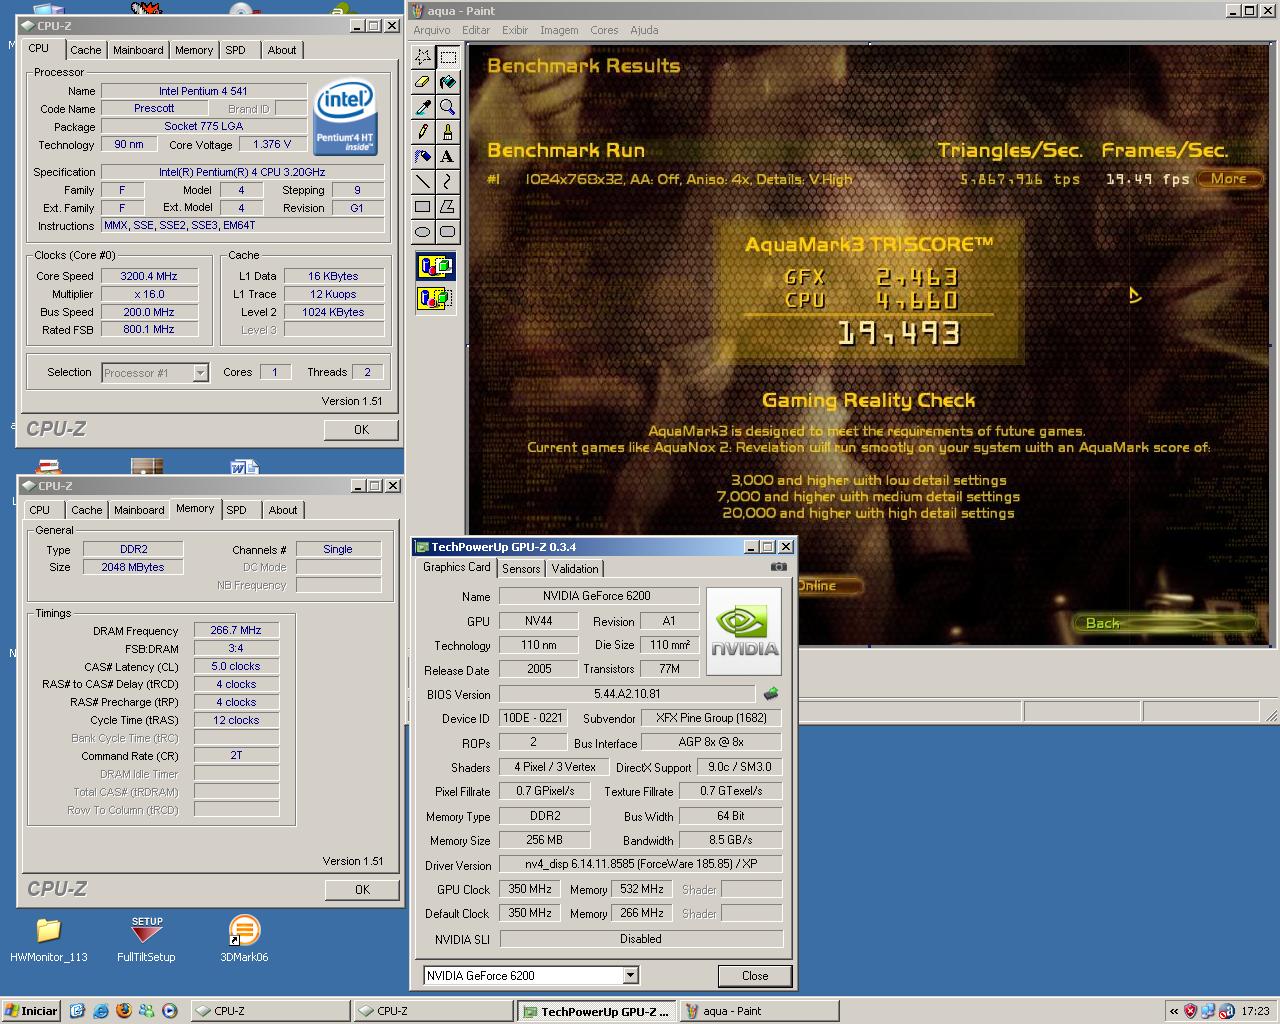Image resolution: width=1280 pixels, height=1024 pixels.
Task: Click the DRAM Frequency 266.7 MHz value
Action: pos(236,631)
